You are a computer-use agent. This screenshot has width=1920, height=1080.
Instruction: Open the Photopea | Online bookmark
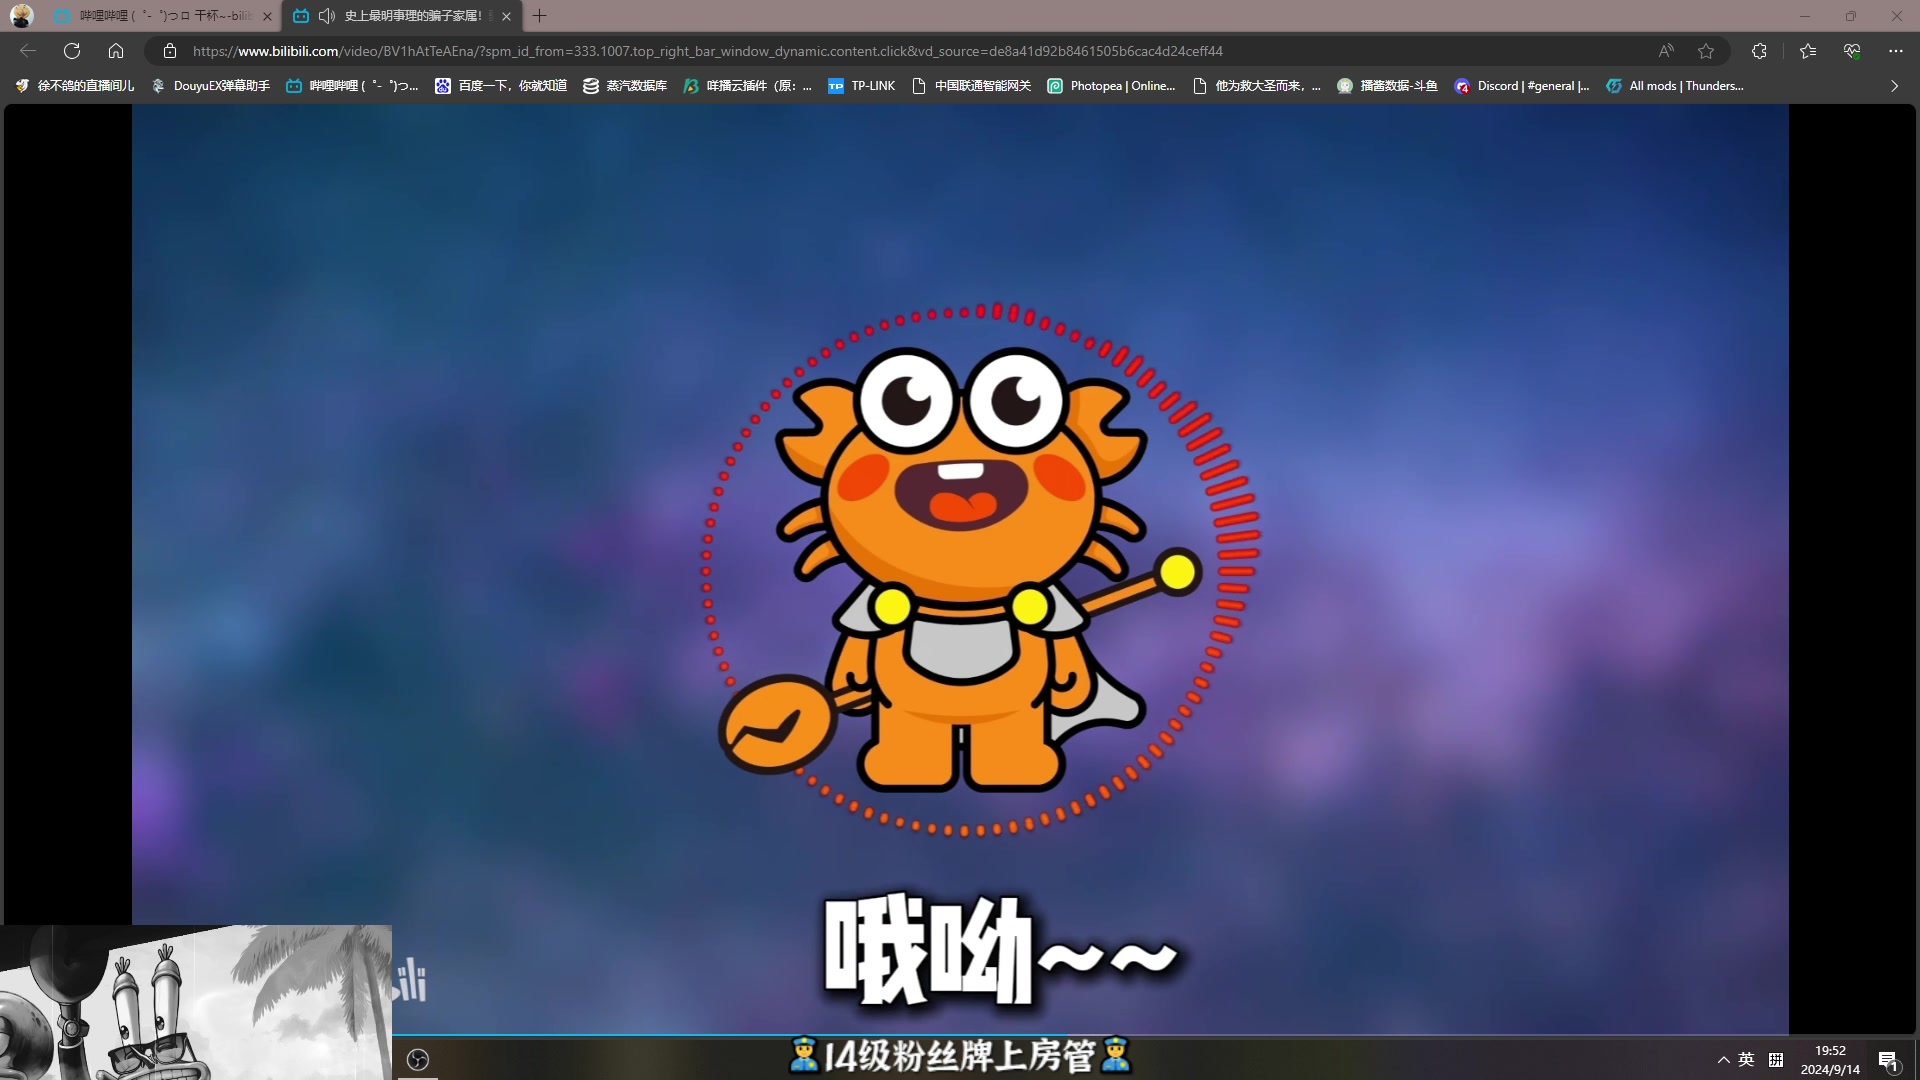point(1111,86)
